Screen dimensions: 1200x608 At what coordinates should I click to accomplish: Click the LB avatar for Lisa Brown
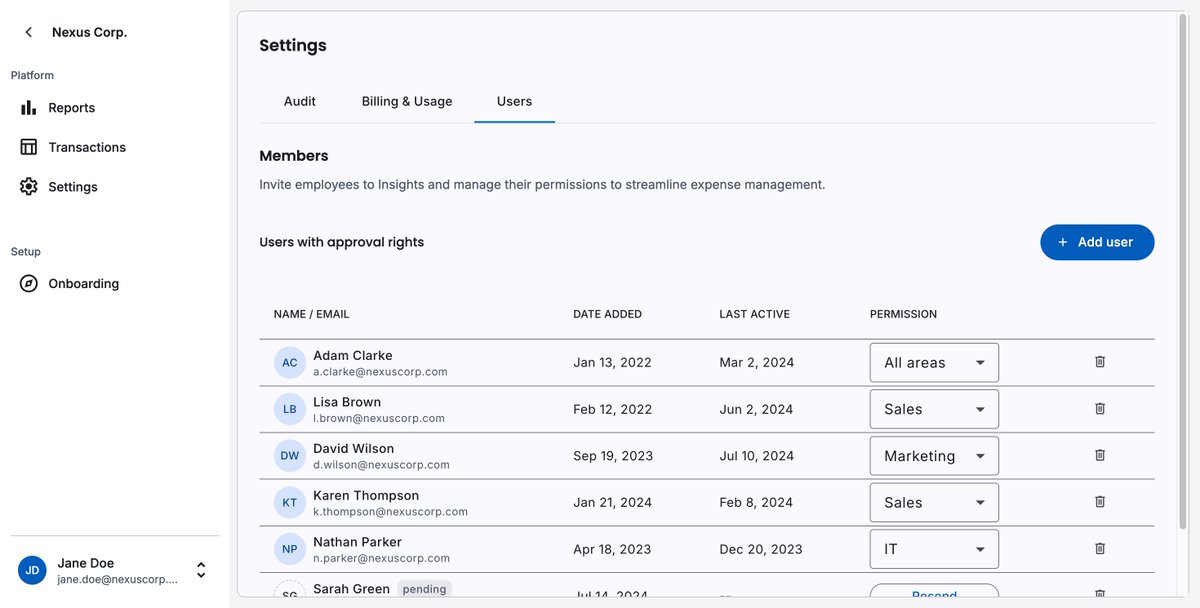[x=289, y=409]
